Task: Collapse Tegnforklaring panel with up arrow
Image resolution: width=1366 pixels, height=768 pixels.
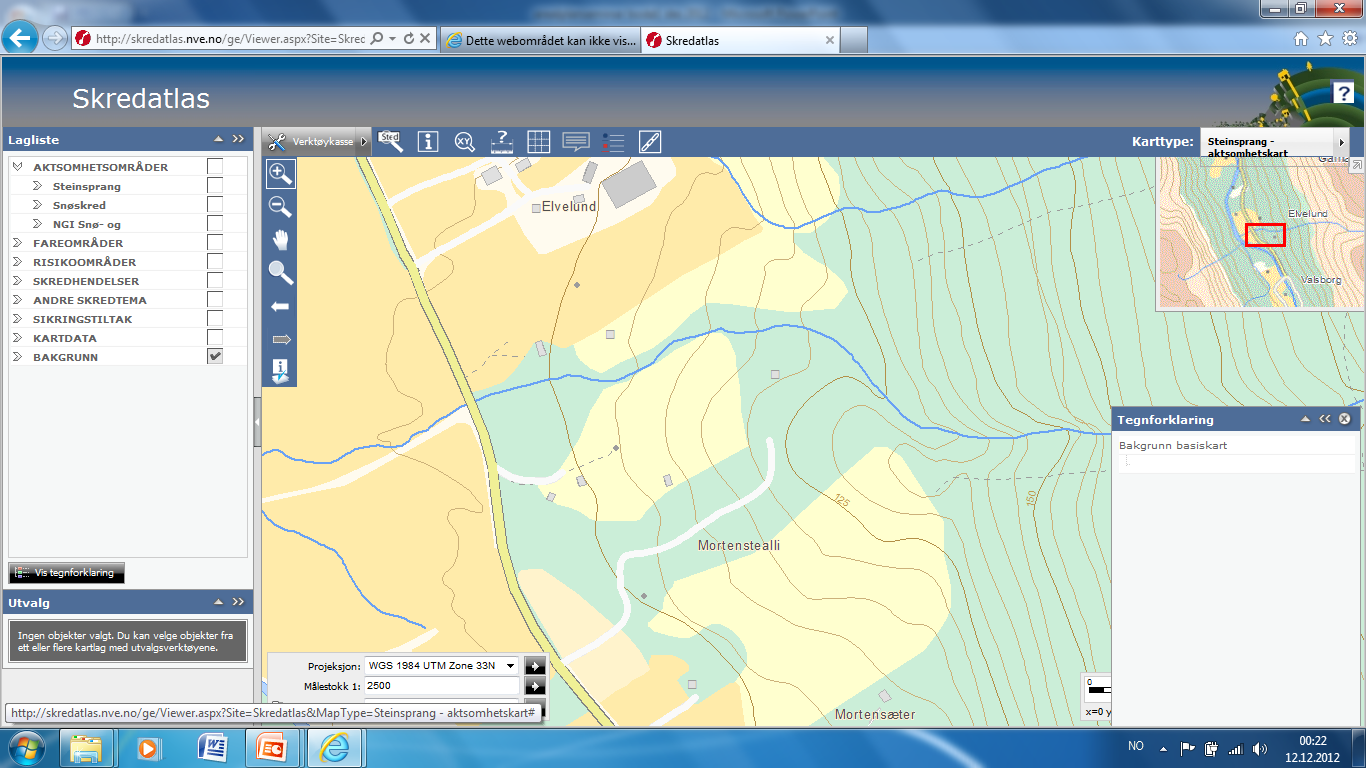Action: (1305, 420)
